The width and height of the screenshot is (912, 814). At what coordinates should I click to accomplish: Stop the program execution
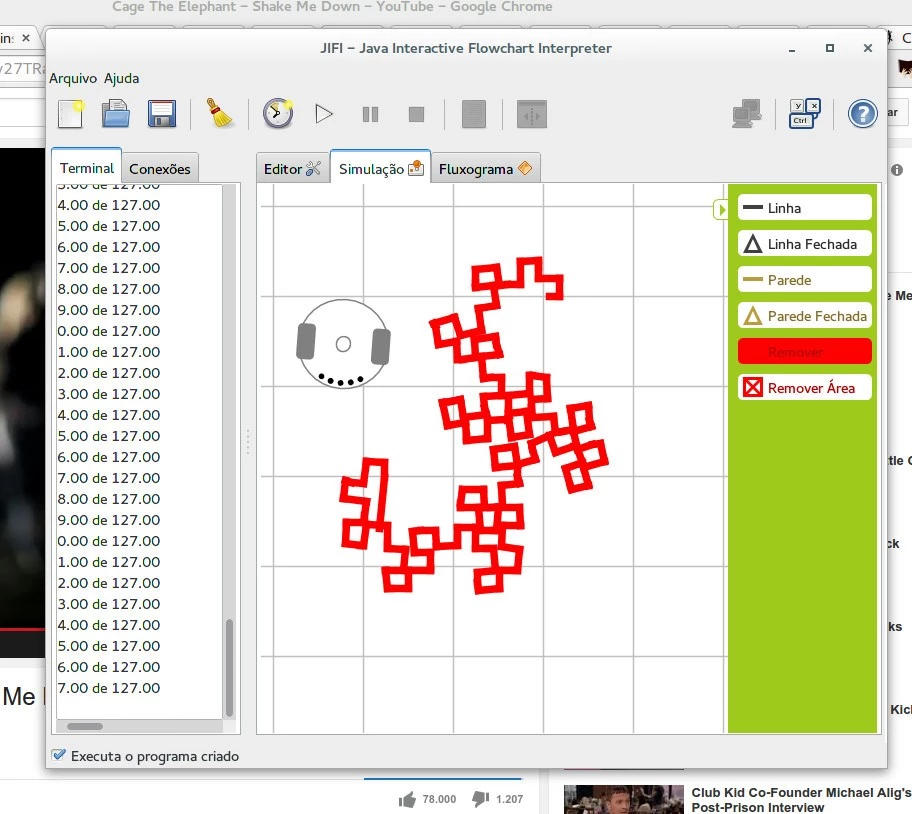pos(416,115)
